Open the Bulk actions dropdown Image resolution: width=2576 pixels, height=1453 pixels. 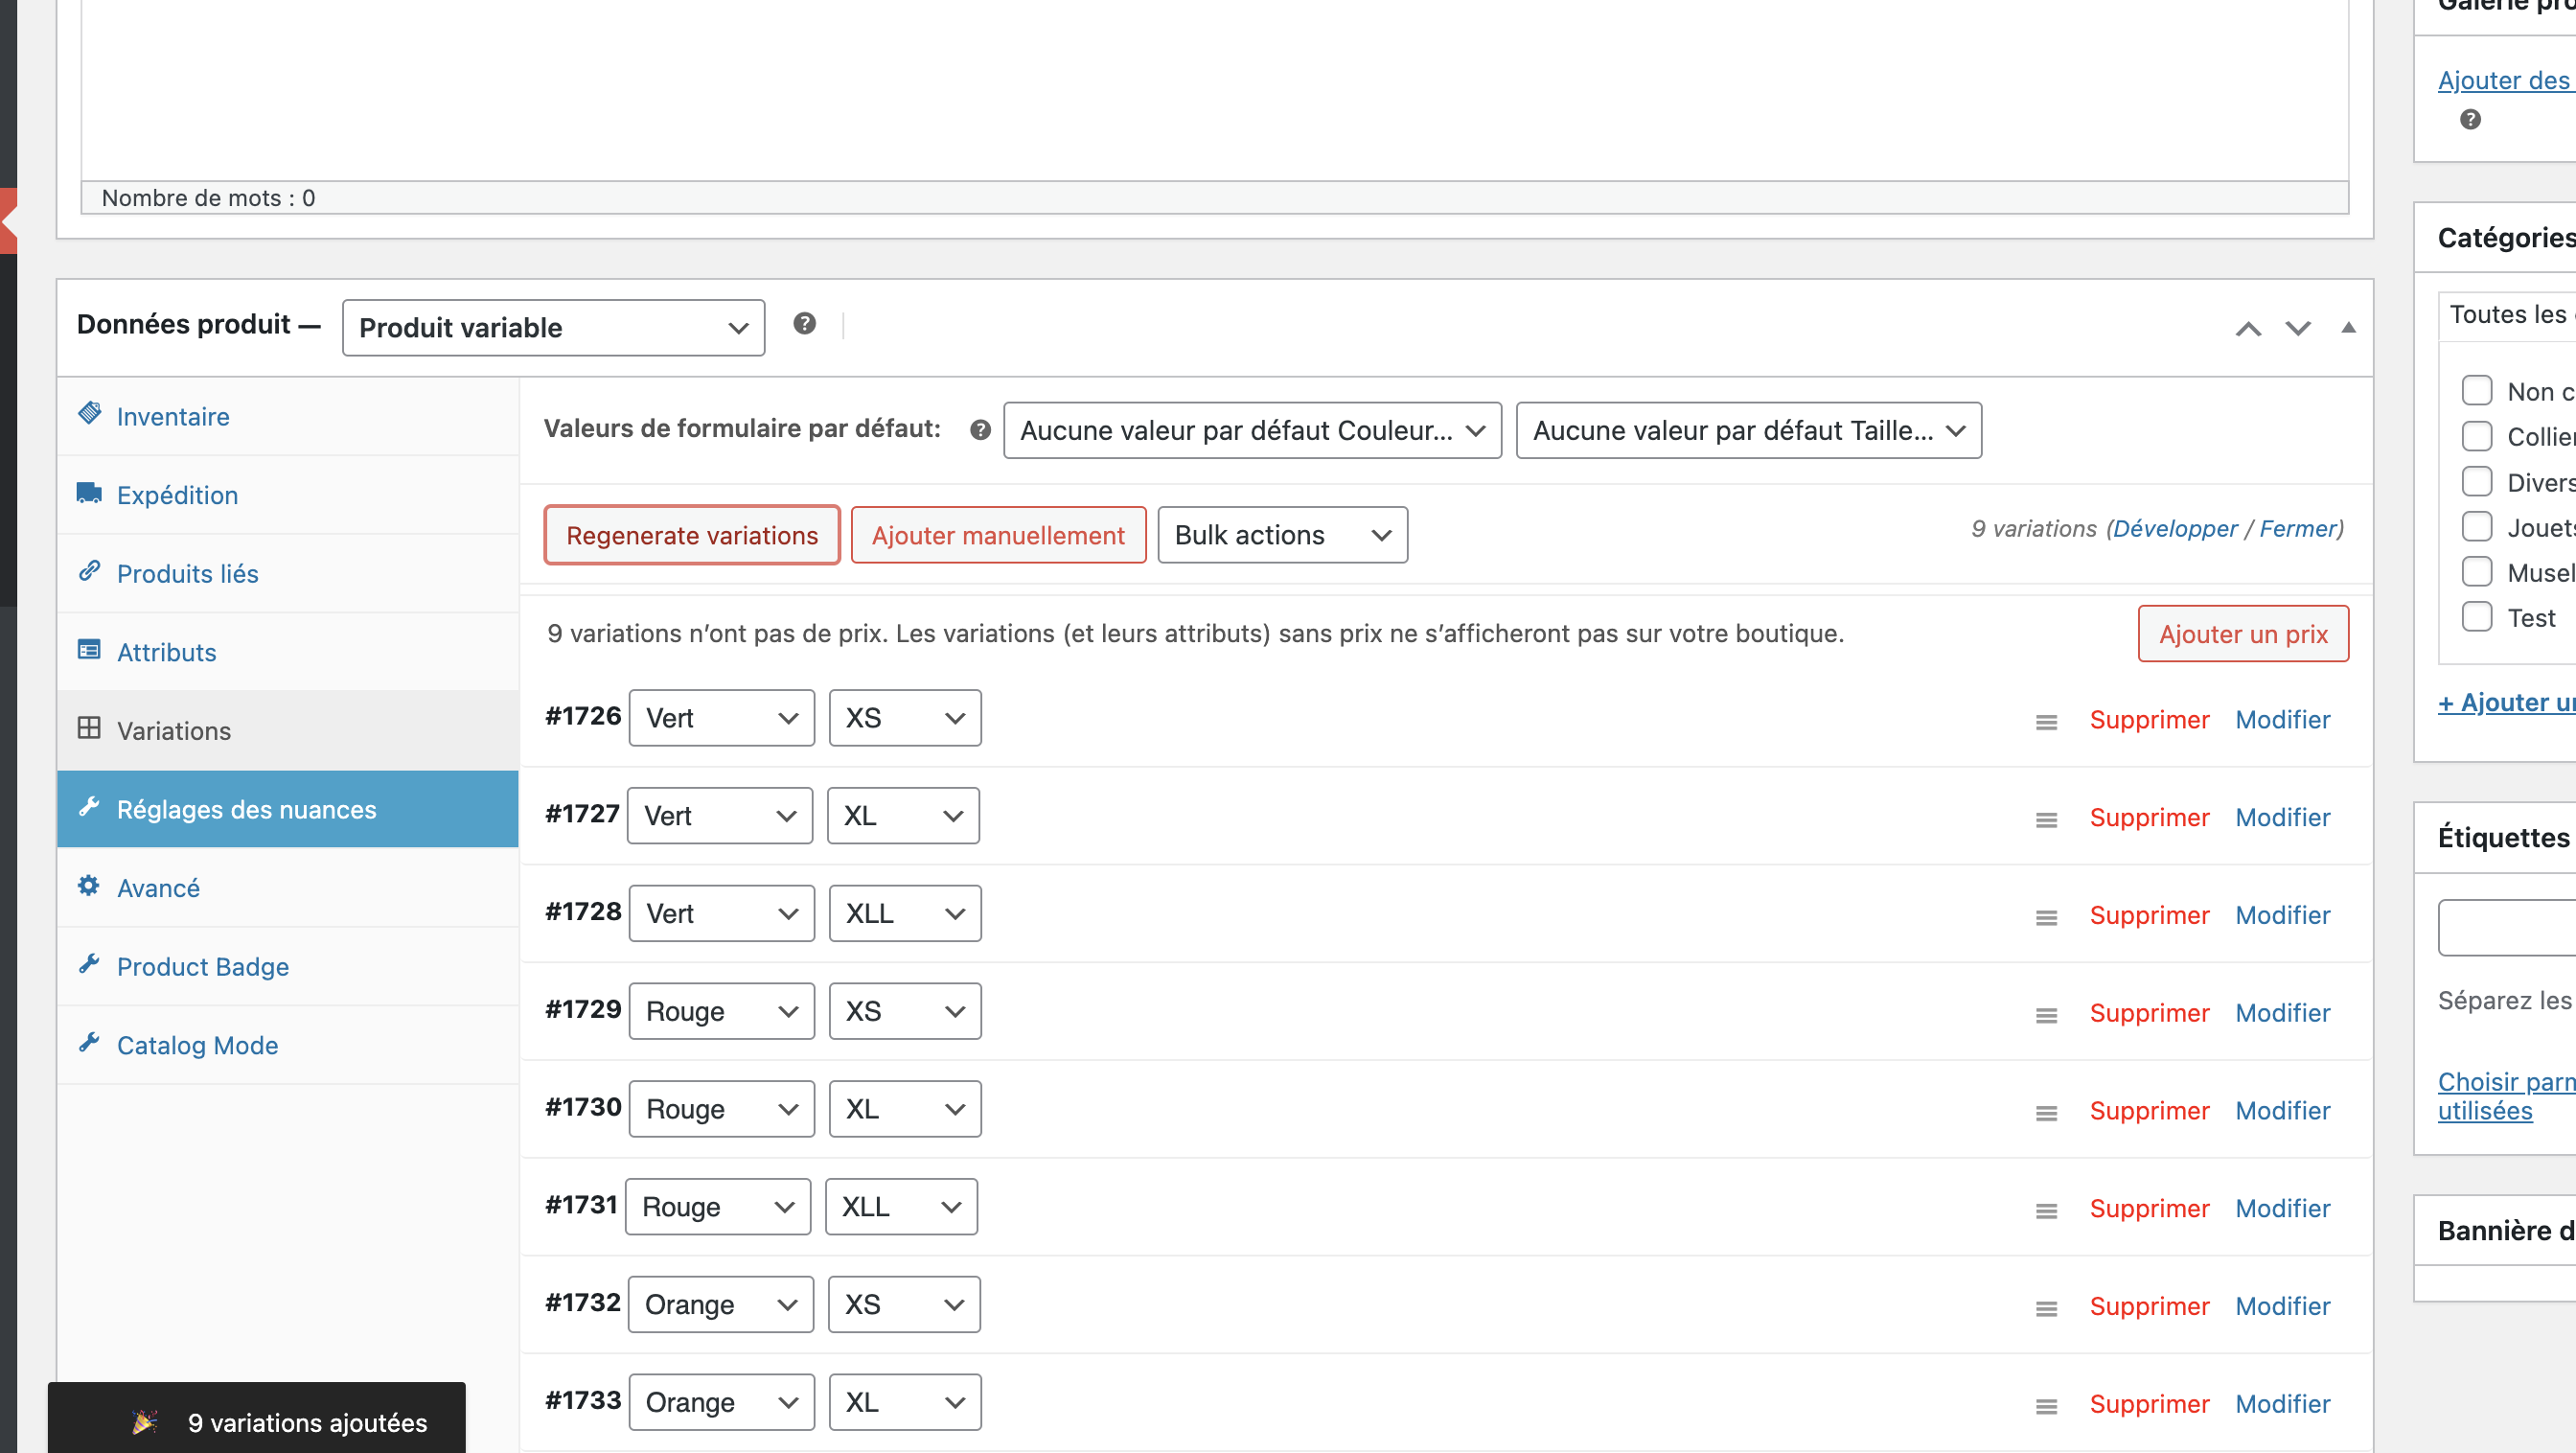(x=1282, y=535)
